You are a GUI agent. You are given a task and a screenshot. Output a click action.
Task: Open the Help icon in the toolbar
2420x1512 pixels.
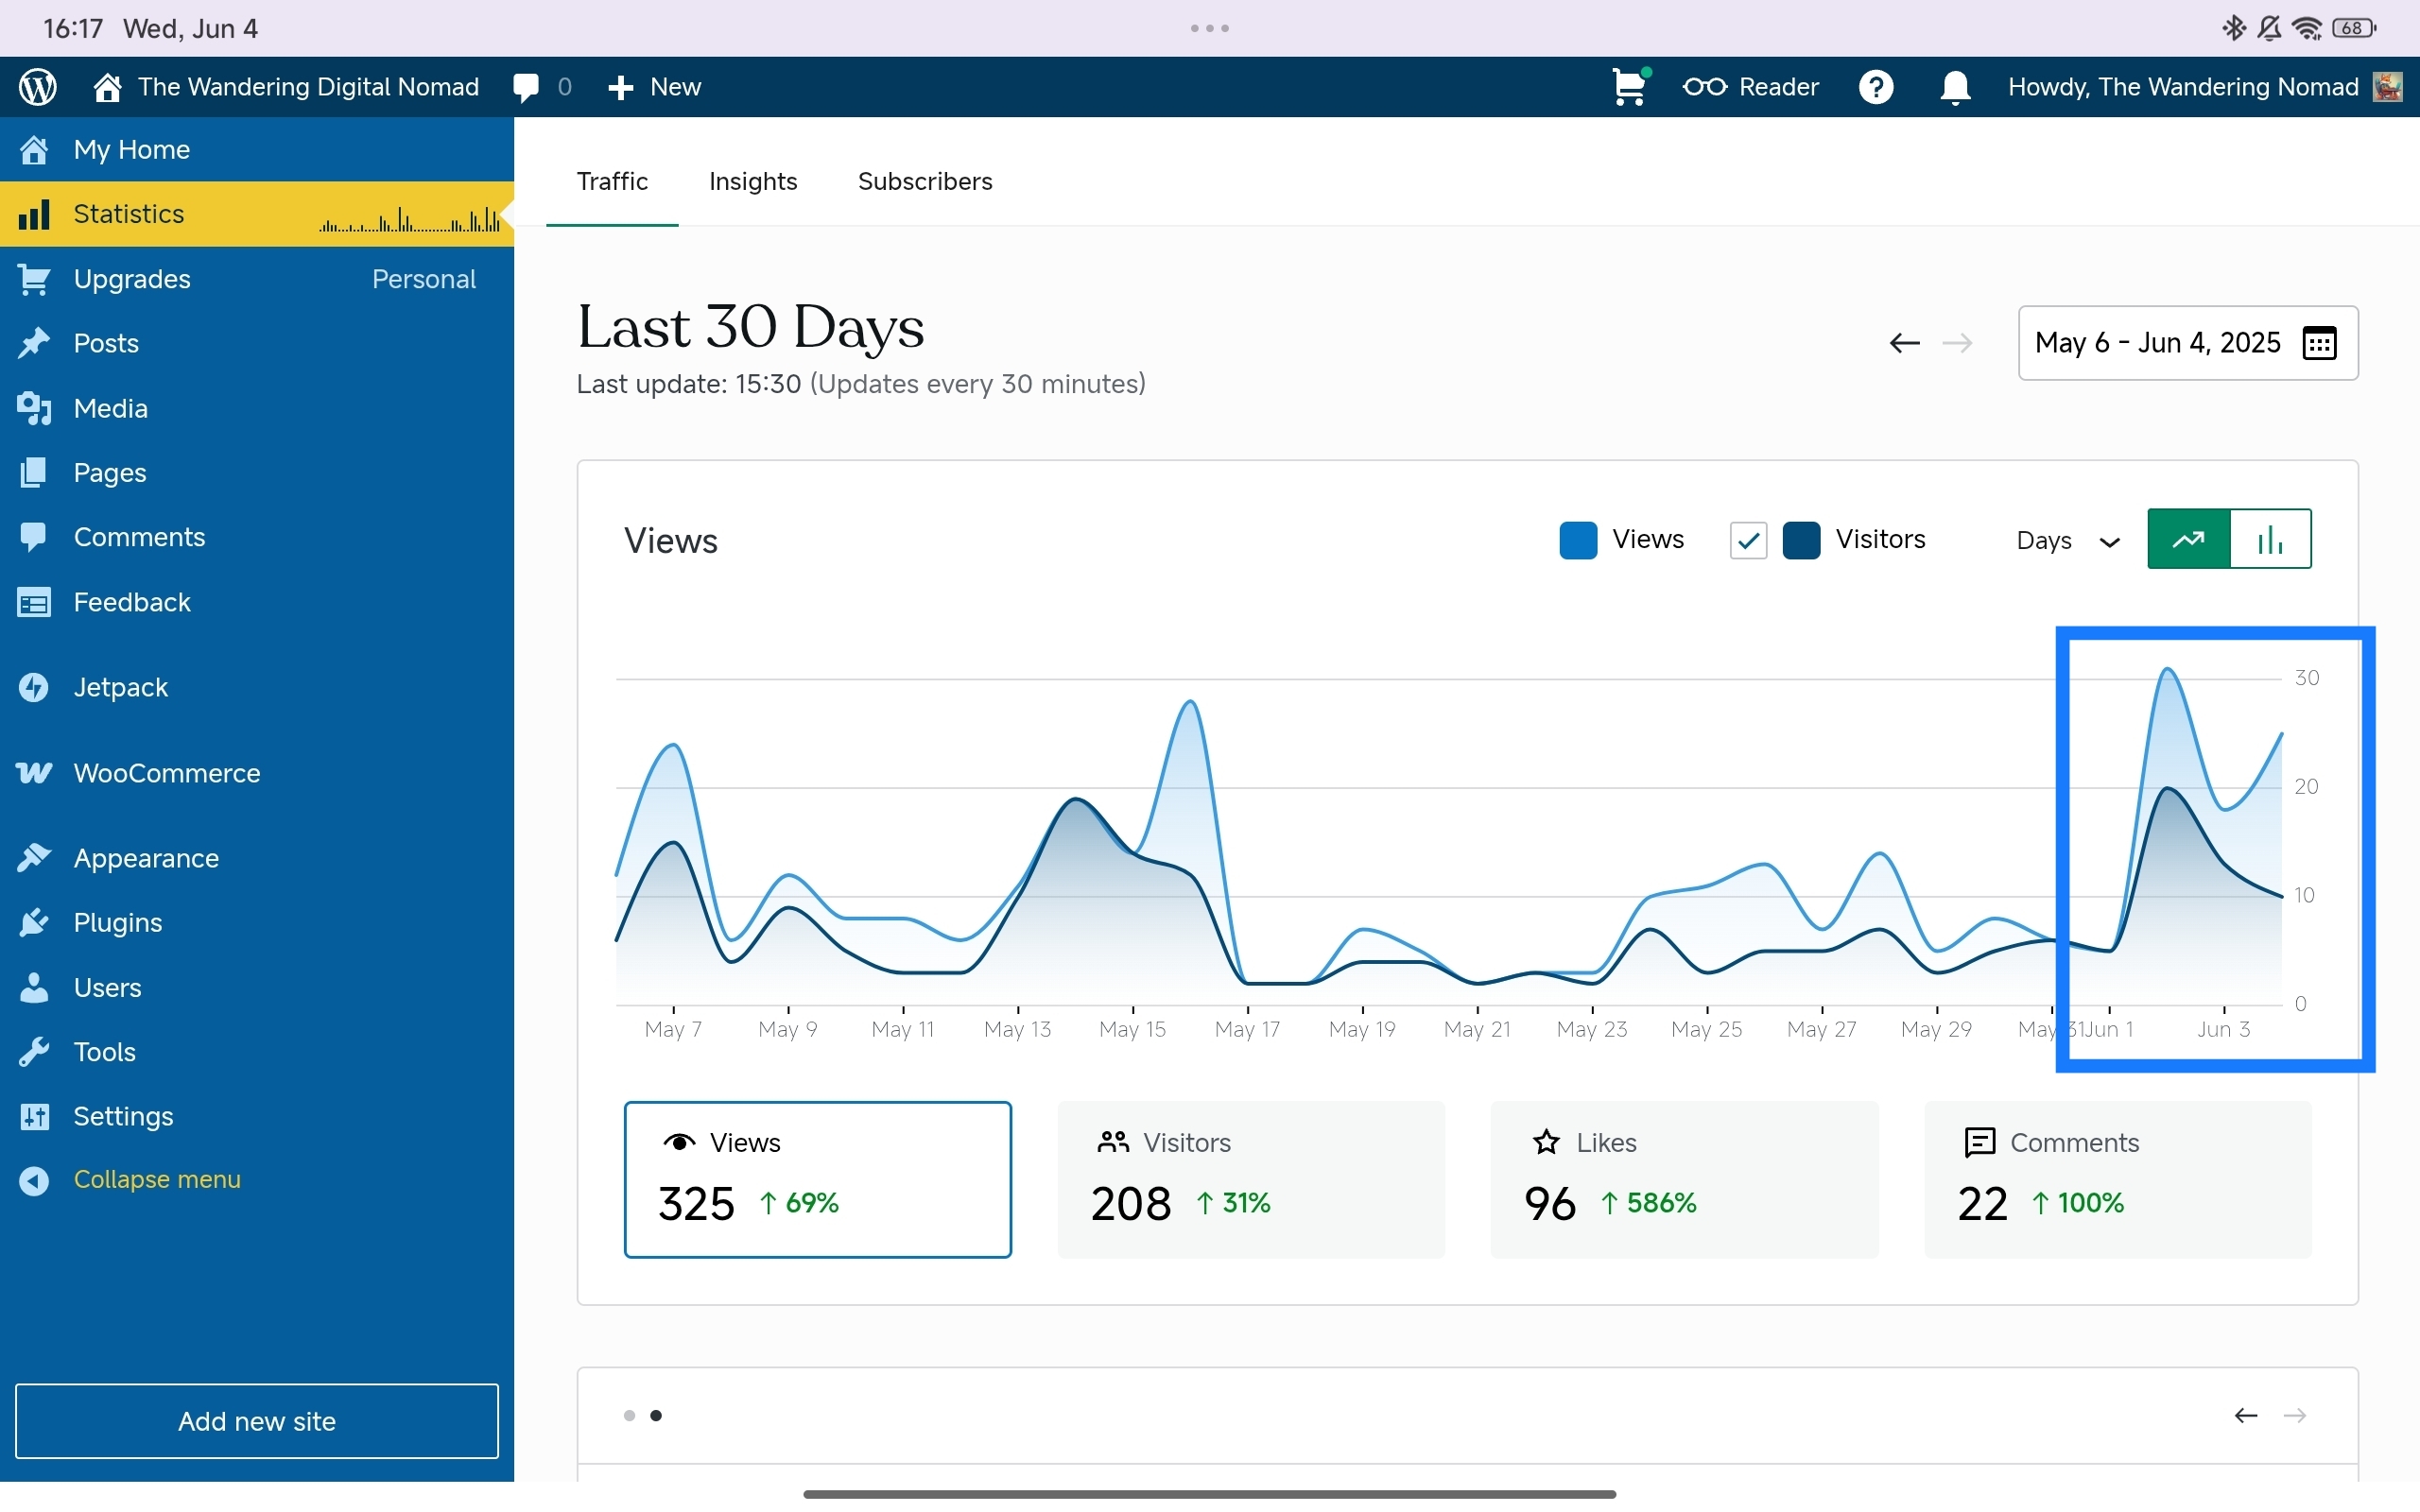click(1877, 87)
